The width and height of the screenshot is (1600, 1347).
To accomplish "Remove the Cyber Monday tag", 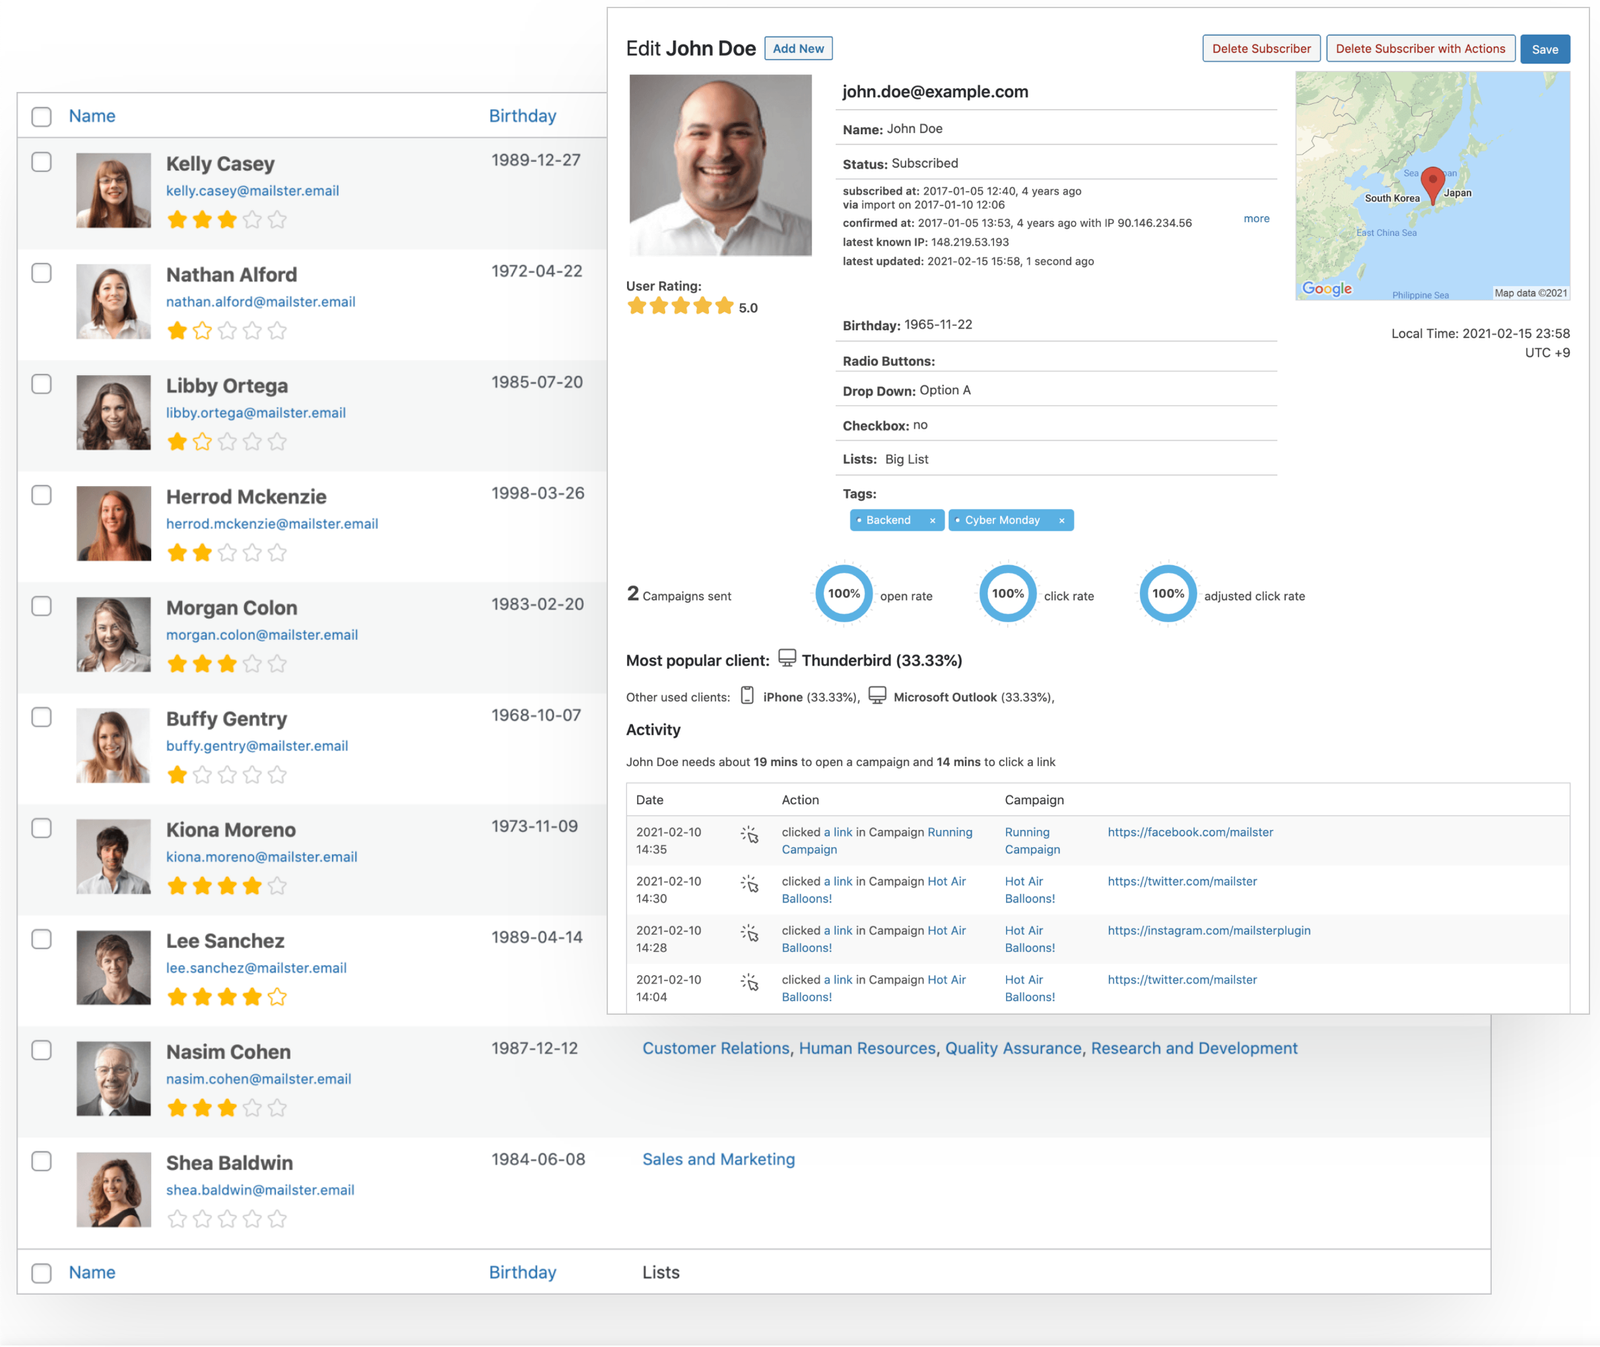I will tap(1061, 521).
